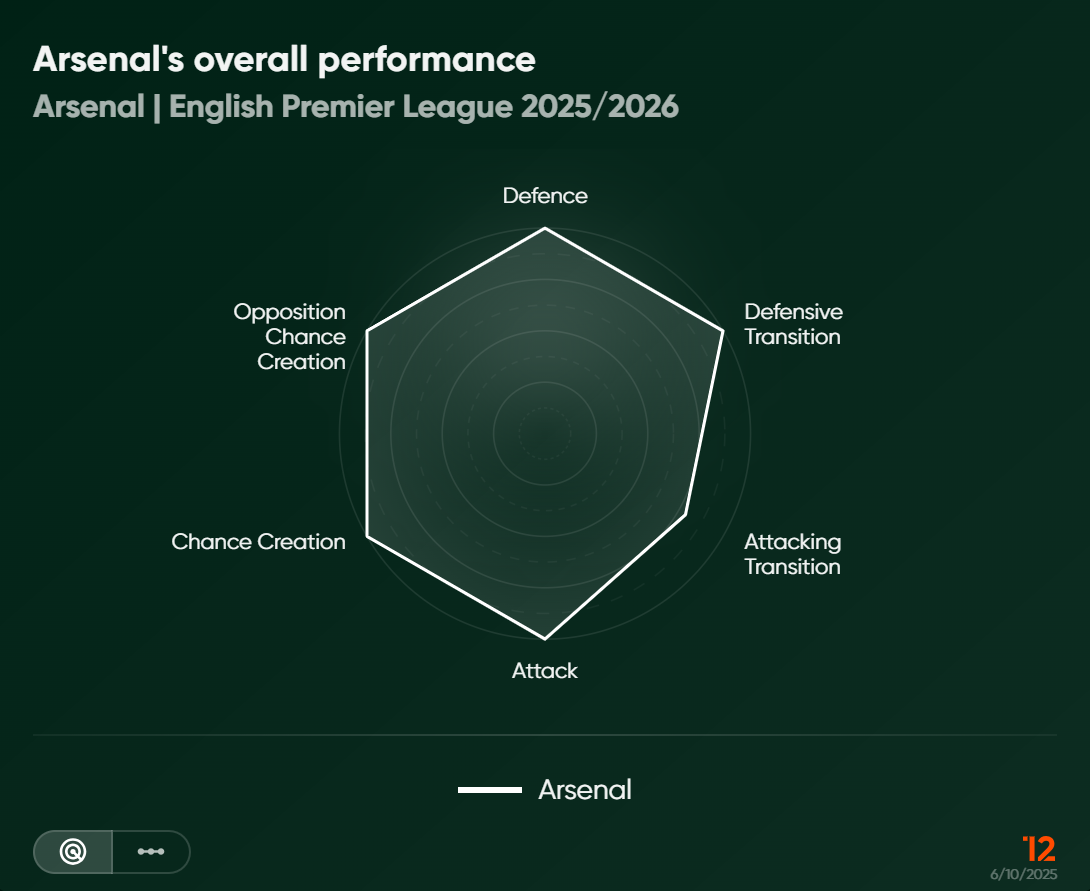This screenshot has width=1090, height=891.
Task: Click the "Arsenal's overall performance" title
Action: (284, 60)
